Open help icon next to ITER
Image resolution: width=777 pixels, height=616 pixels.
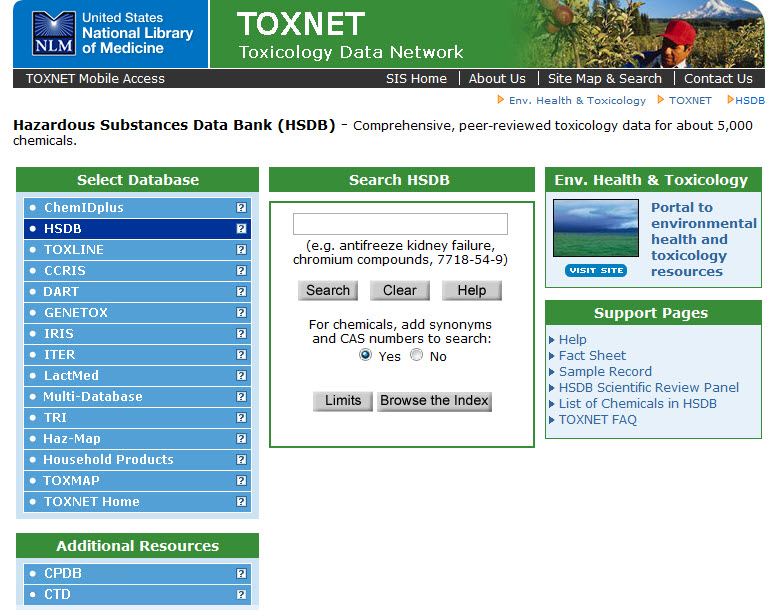tap(241, 355)
